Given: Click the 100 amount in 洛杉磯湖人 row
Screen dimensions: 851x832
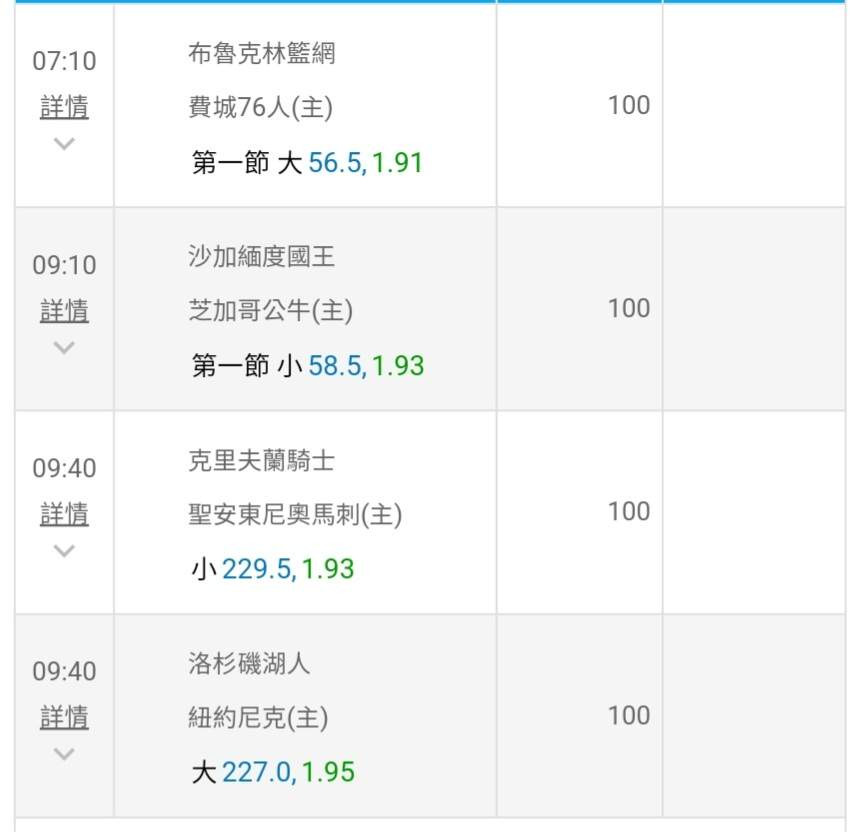Looking at the screenshot, I should [x=629, y=715].
